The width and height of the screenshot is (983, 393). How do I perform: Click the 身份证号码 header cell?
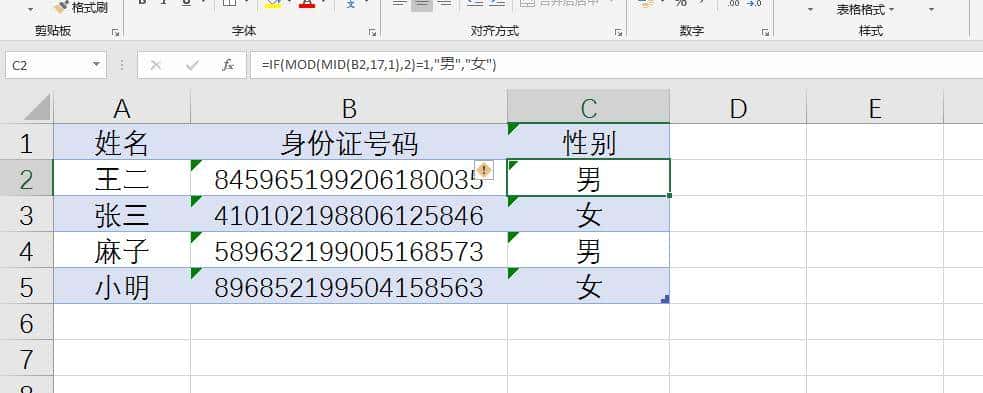[x=349, y=142]
